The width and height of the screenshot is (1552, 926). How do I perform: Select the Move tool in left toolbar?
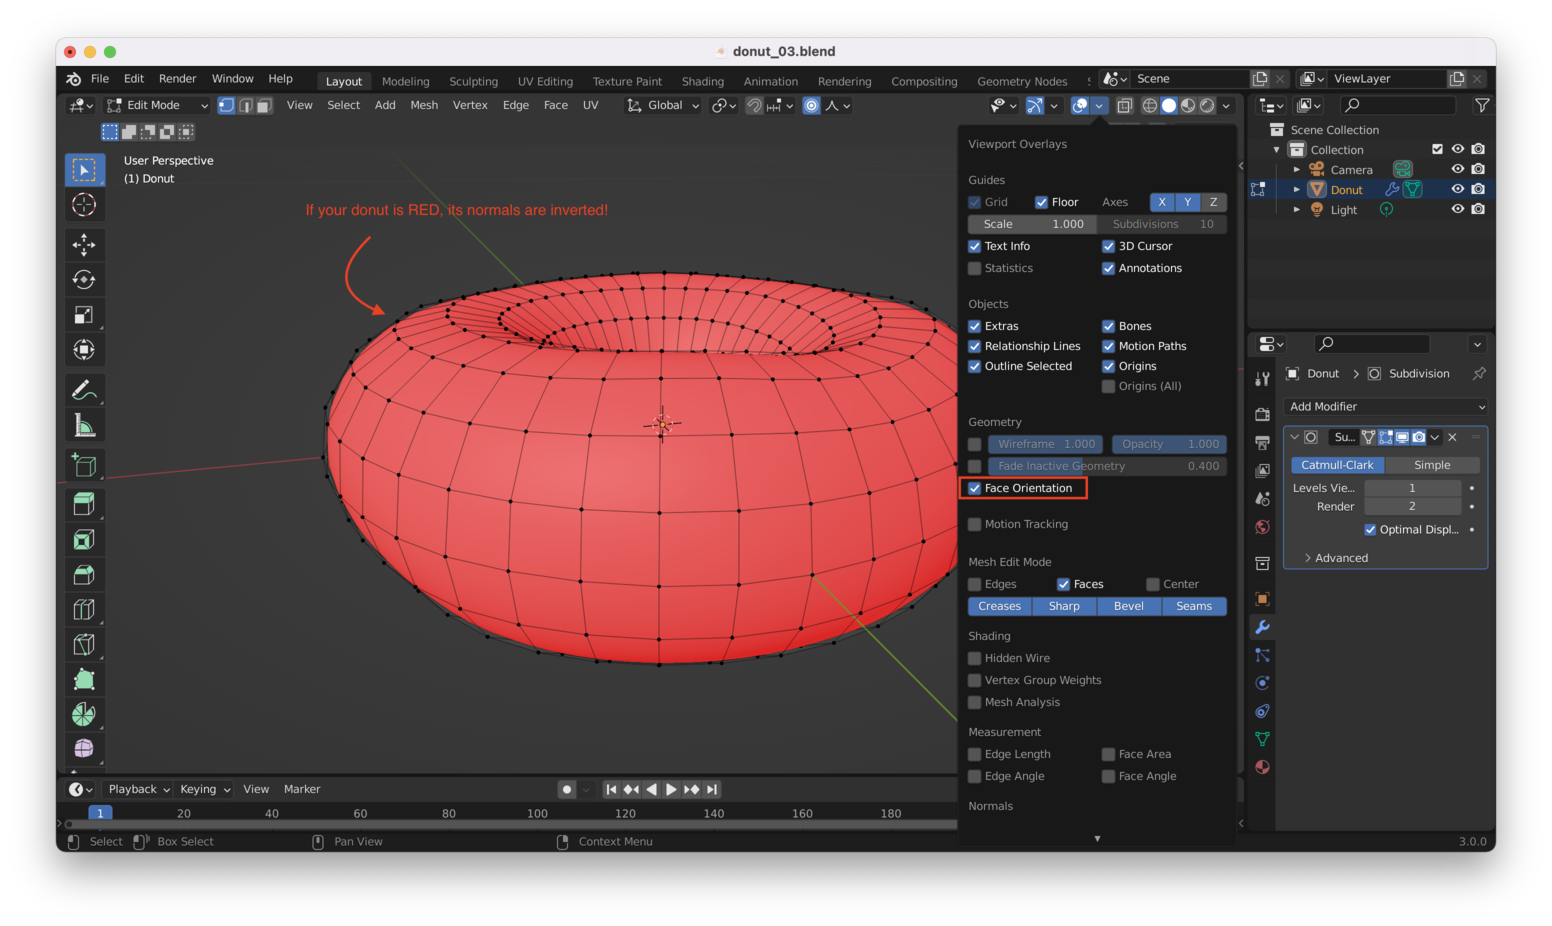point(84,244)
